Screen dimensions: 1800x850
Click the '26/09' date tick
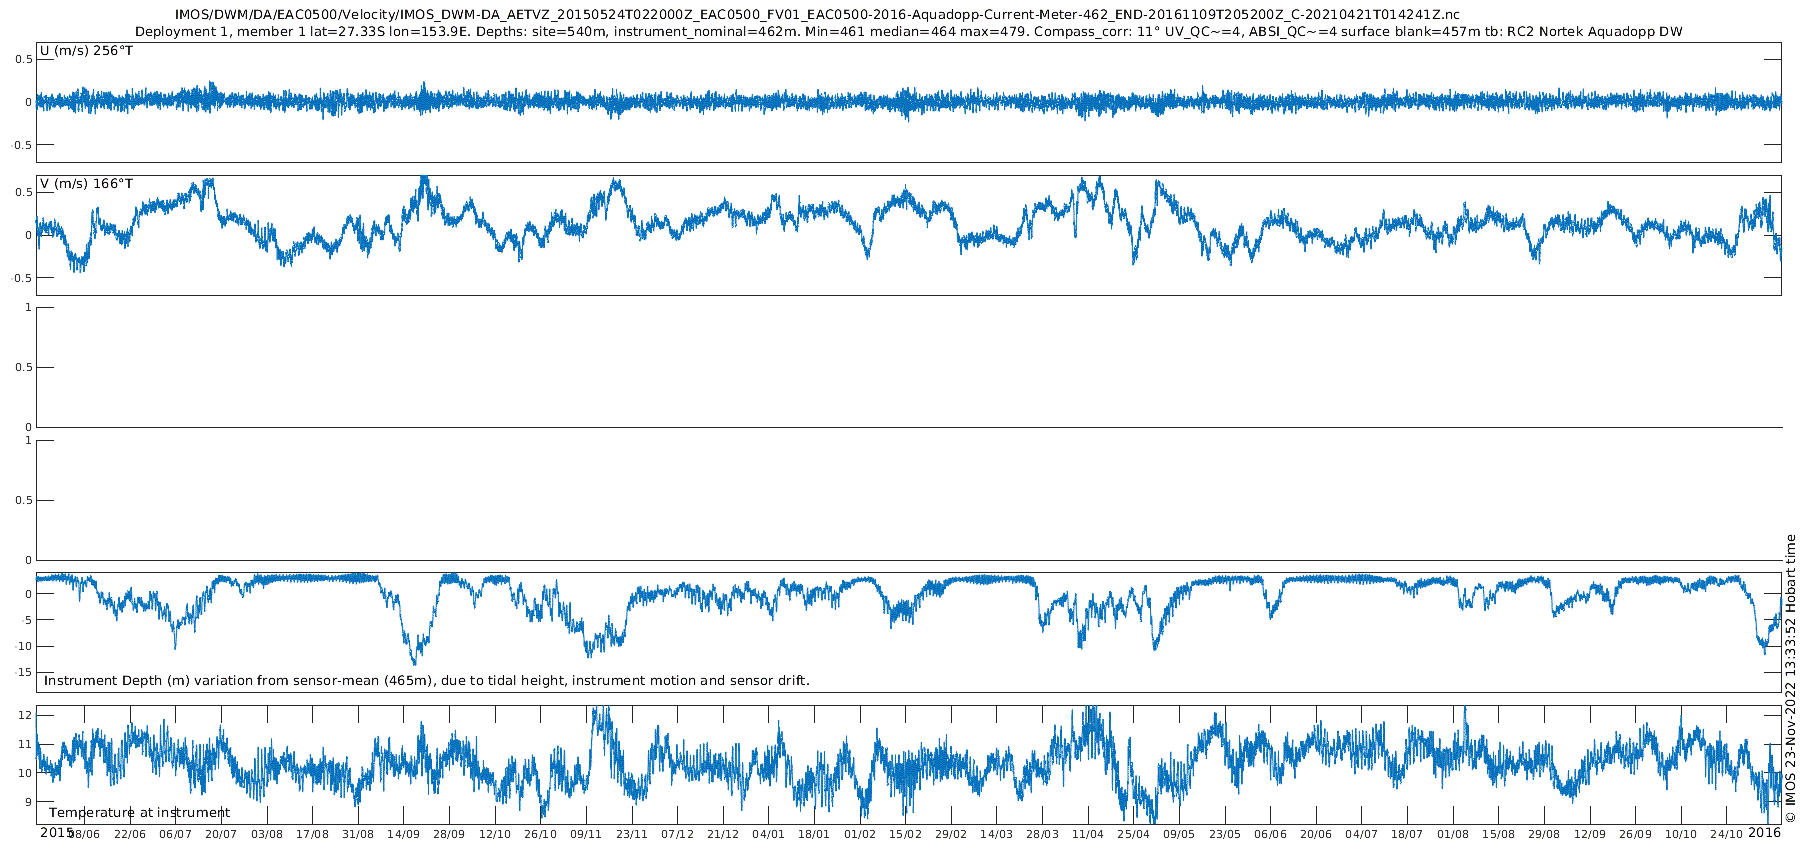point(1635,835)
